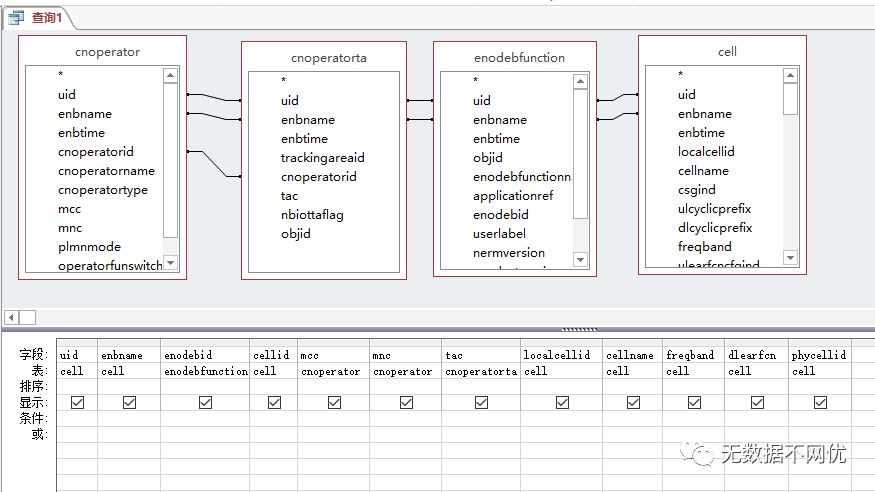Screen dimensions: 875x492
Task: Select nbiottaflag in cnoperatorta table
Action: (x=312, y=215)
